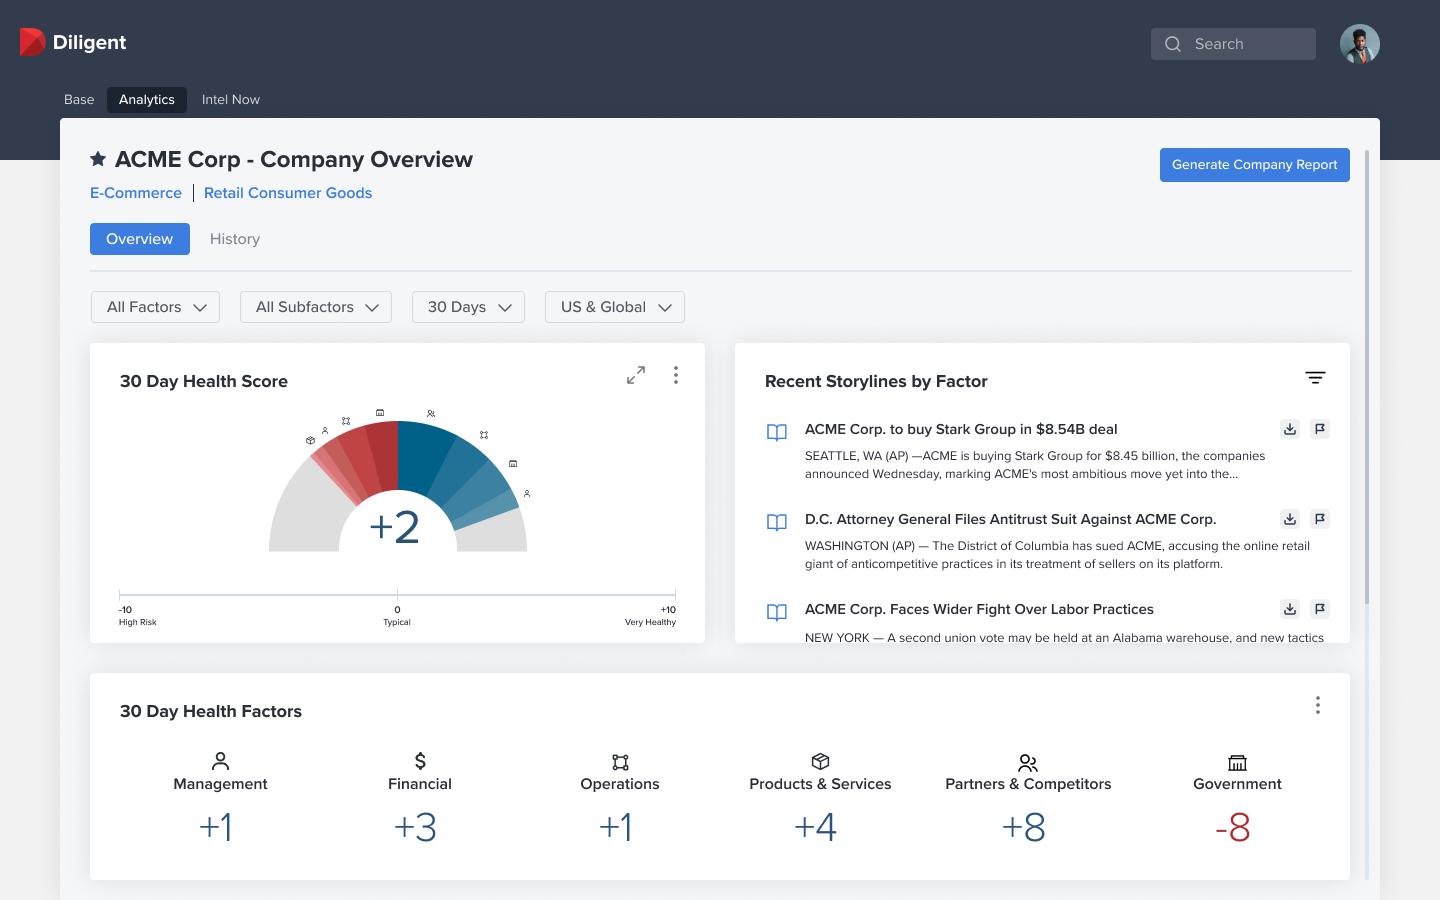Select the Government health factor icon
Screen dimensions: 1440x900
pos(1236,762)
